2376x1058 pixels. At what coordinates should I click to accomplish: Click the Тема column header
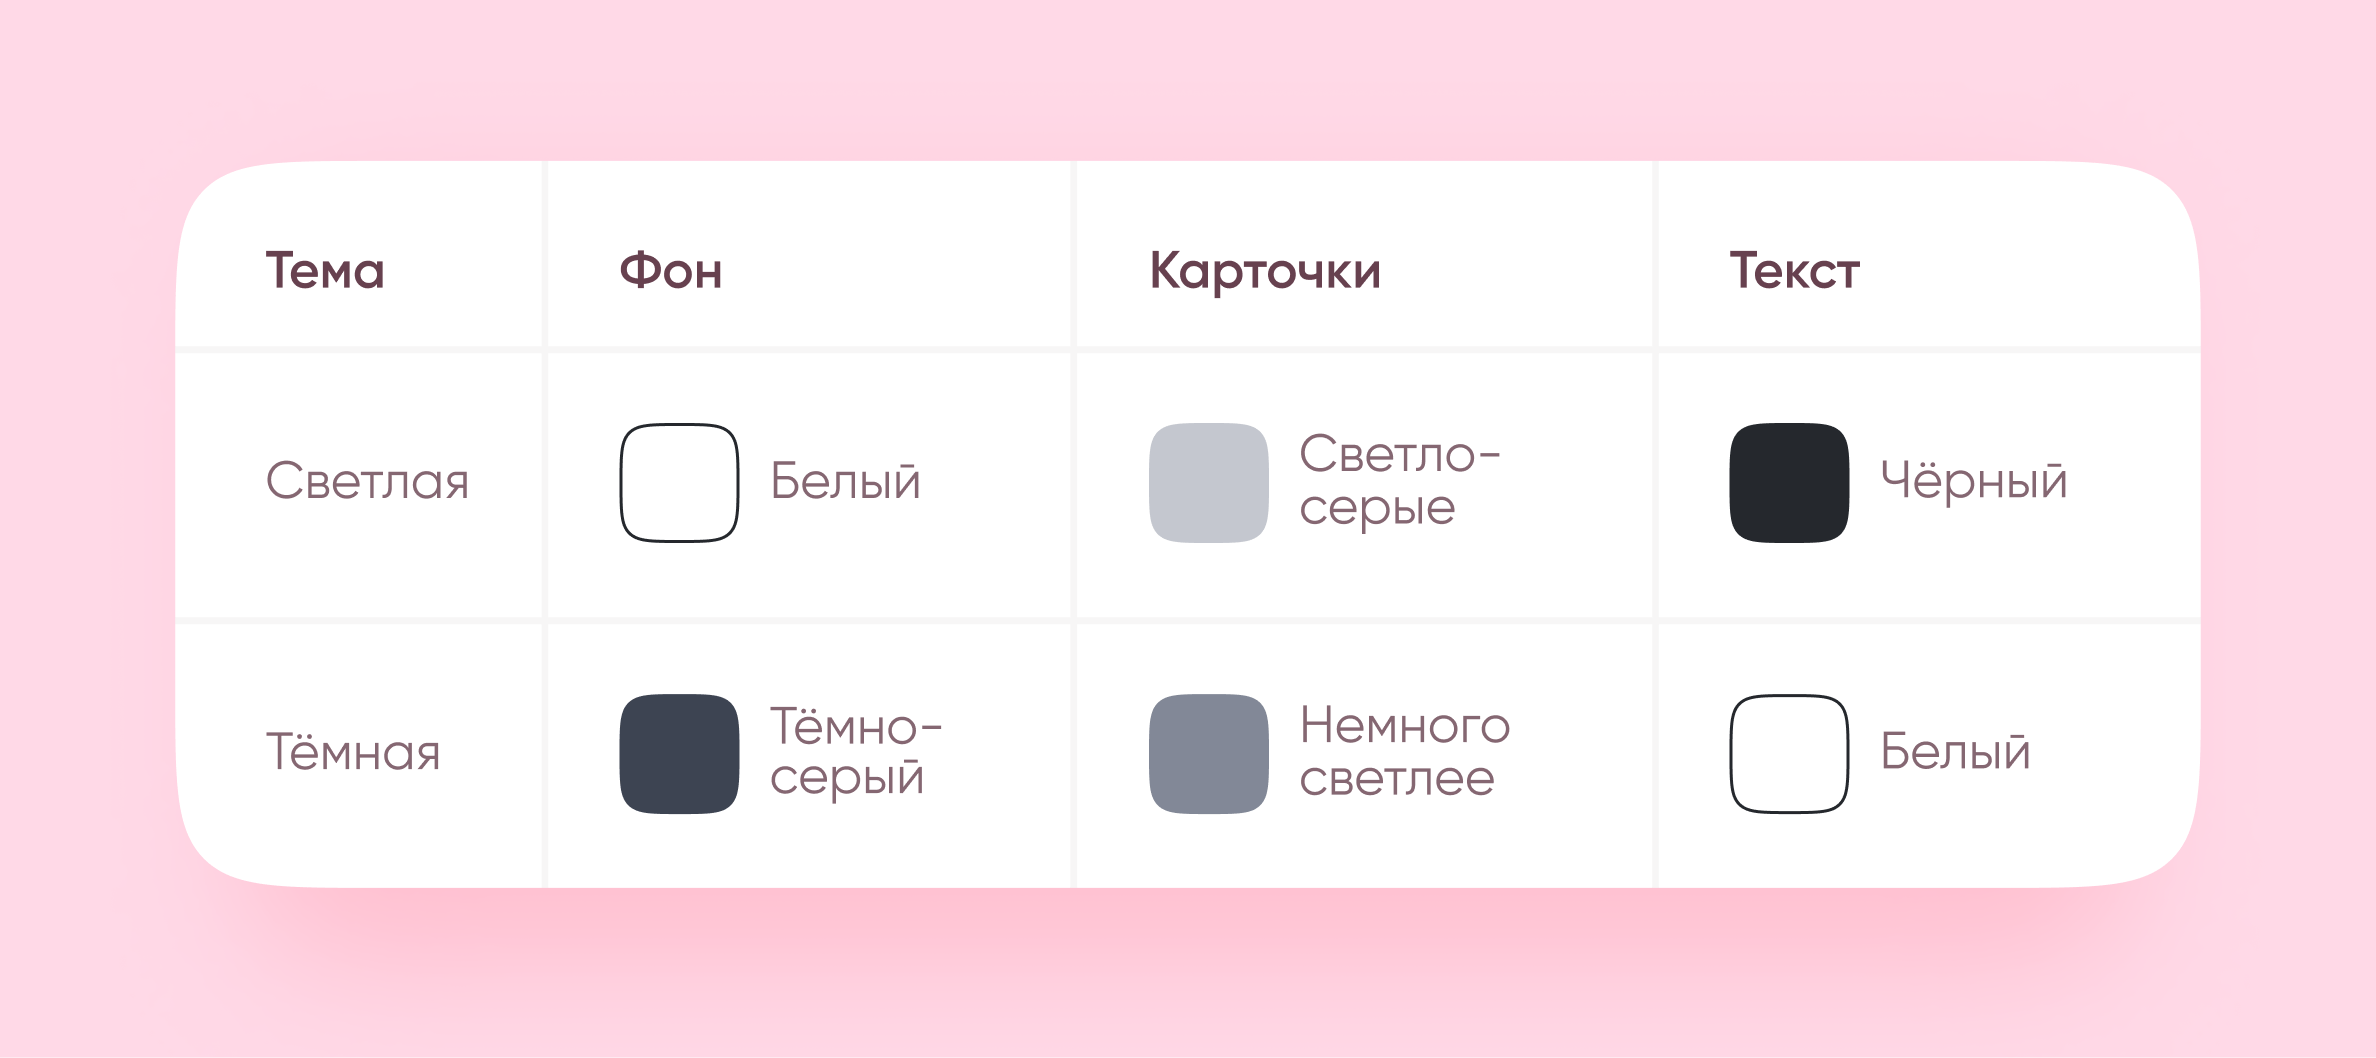tap(325, 271)
